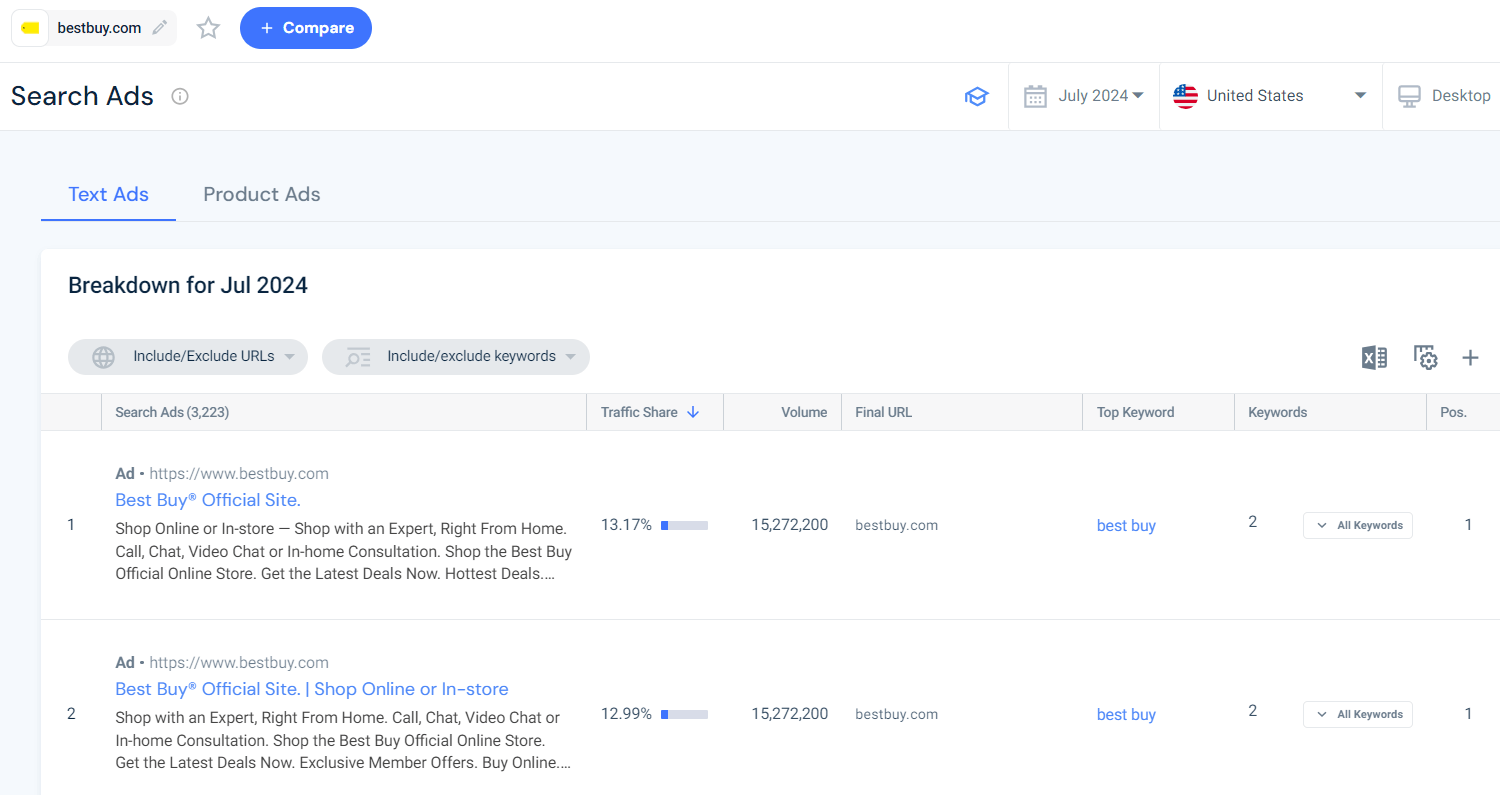Click the Compare button

tap(306, 28)
